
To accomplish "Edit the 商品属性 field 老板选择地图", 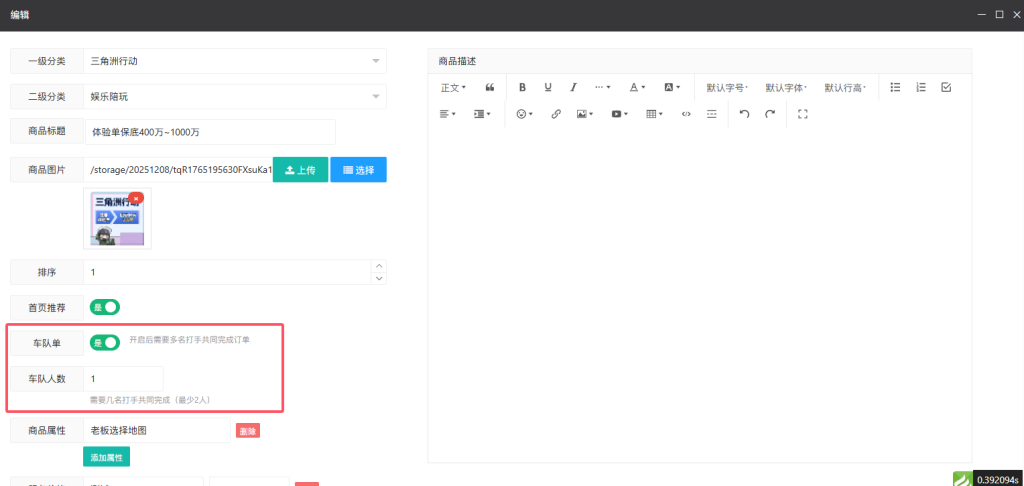I will point(157,430).
